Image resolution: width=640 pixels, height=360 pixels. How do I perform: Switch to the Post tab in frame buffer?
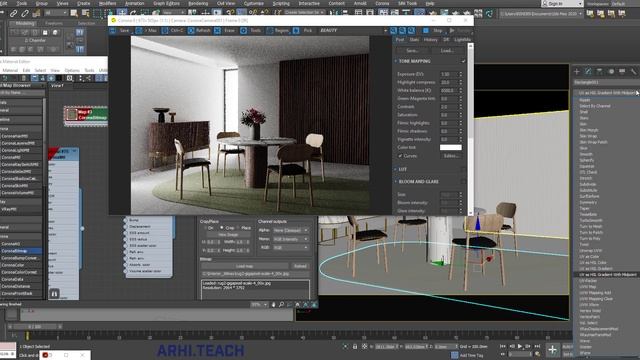coord(400,40)
